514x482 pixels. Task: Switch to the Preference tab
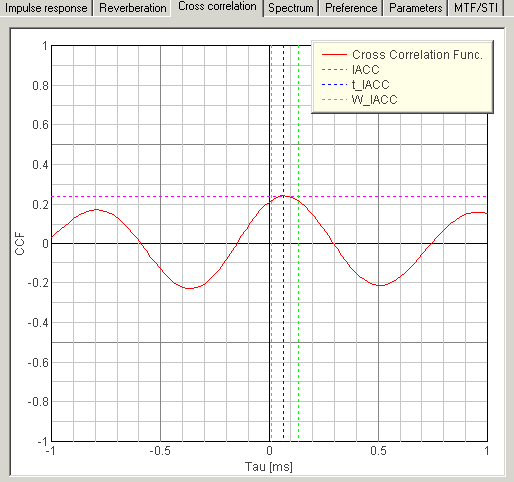[x=351, y=8]
